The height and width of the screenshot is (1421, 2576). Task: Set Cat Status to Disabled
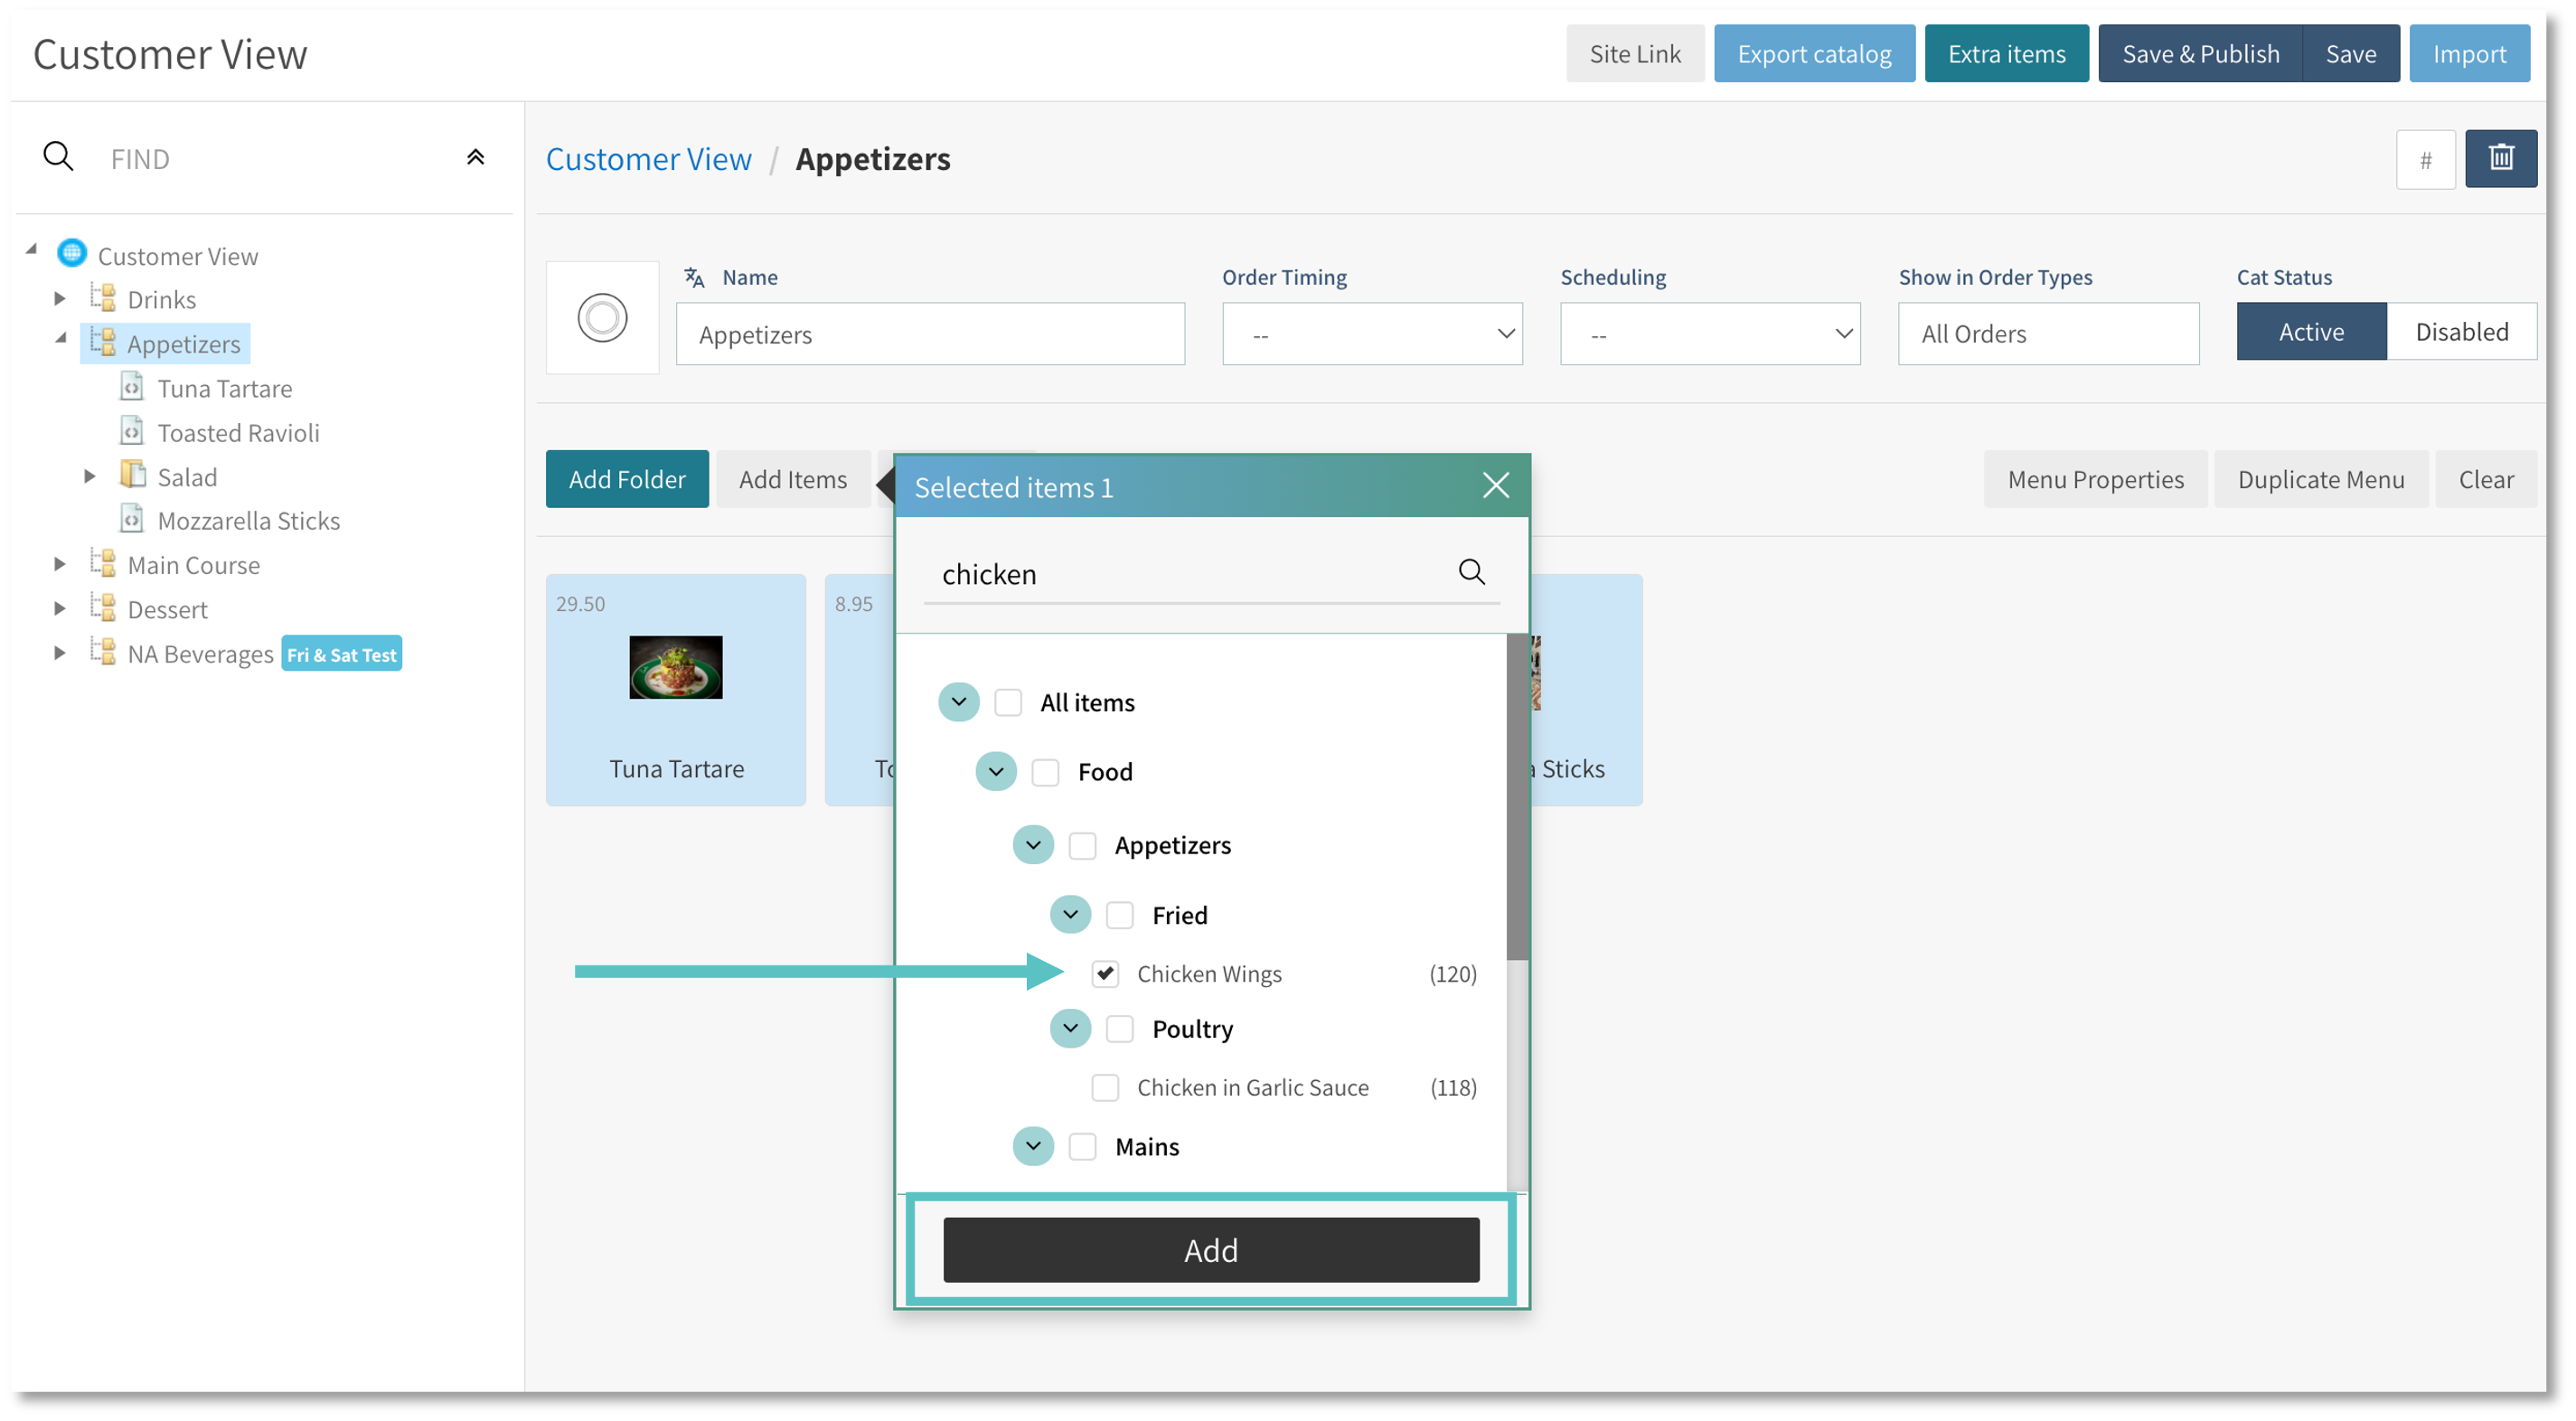pyautogui.click(x=2461, y=332)
